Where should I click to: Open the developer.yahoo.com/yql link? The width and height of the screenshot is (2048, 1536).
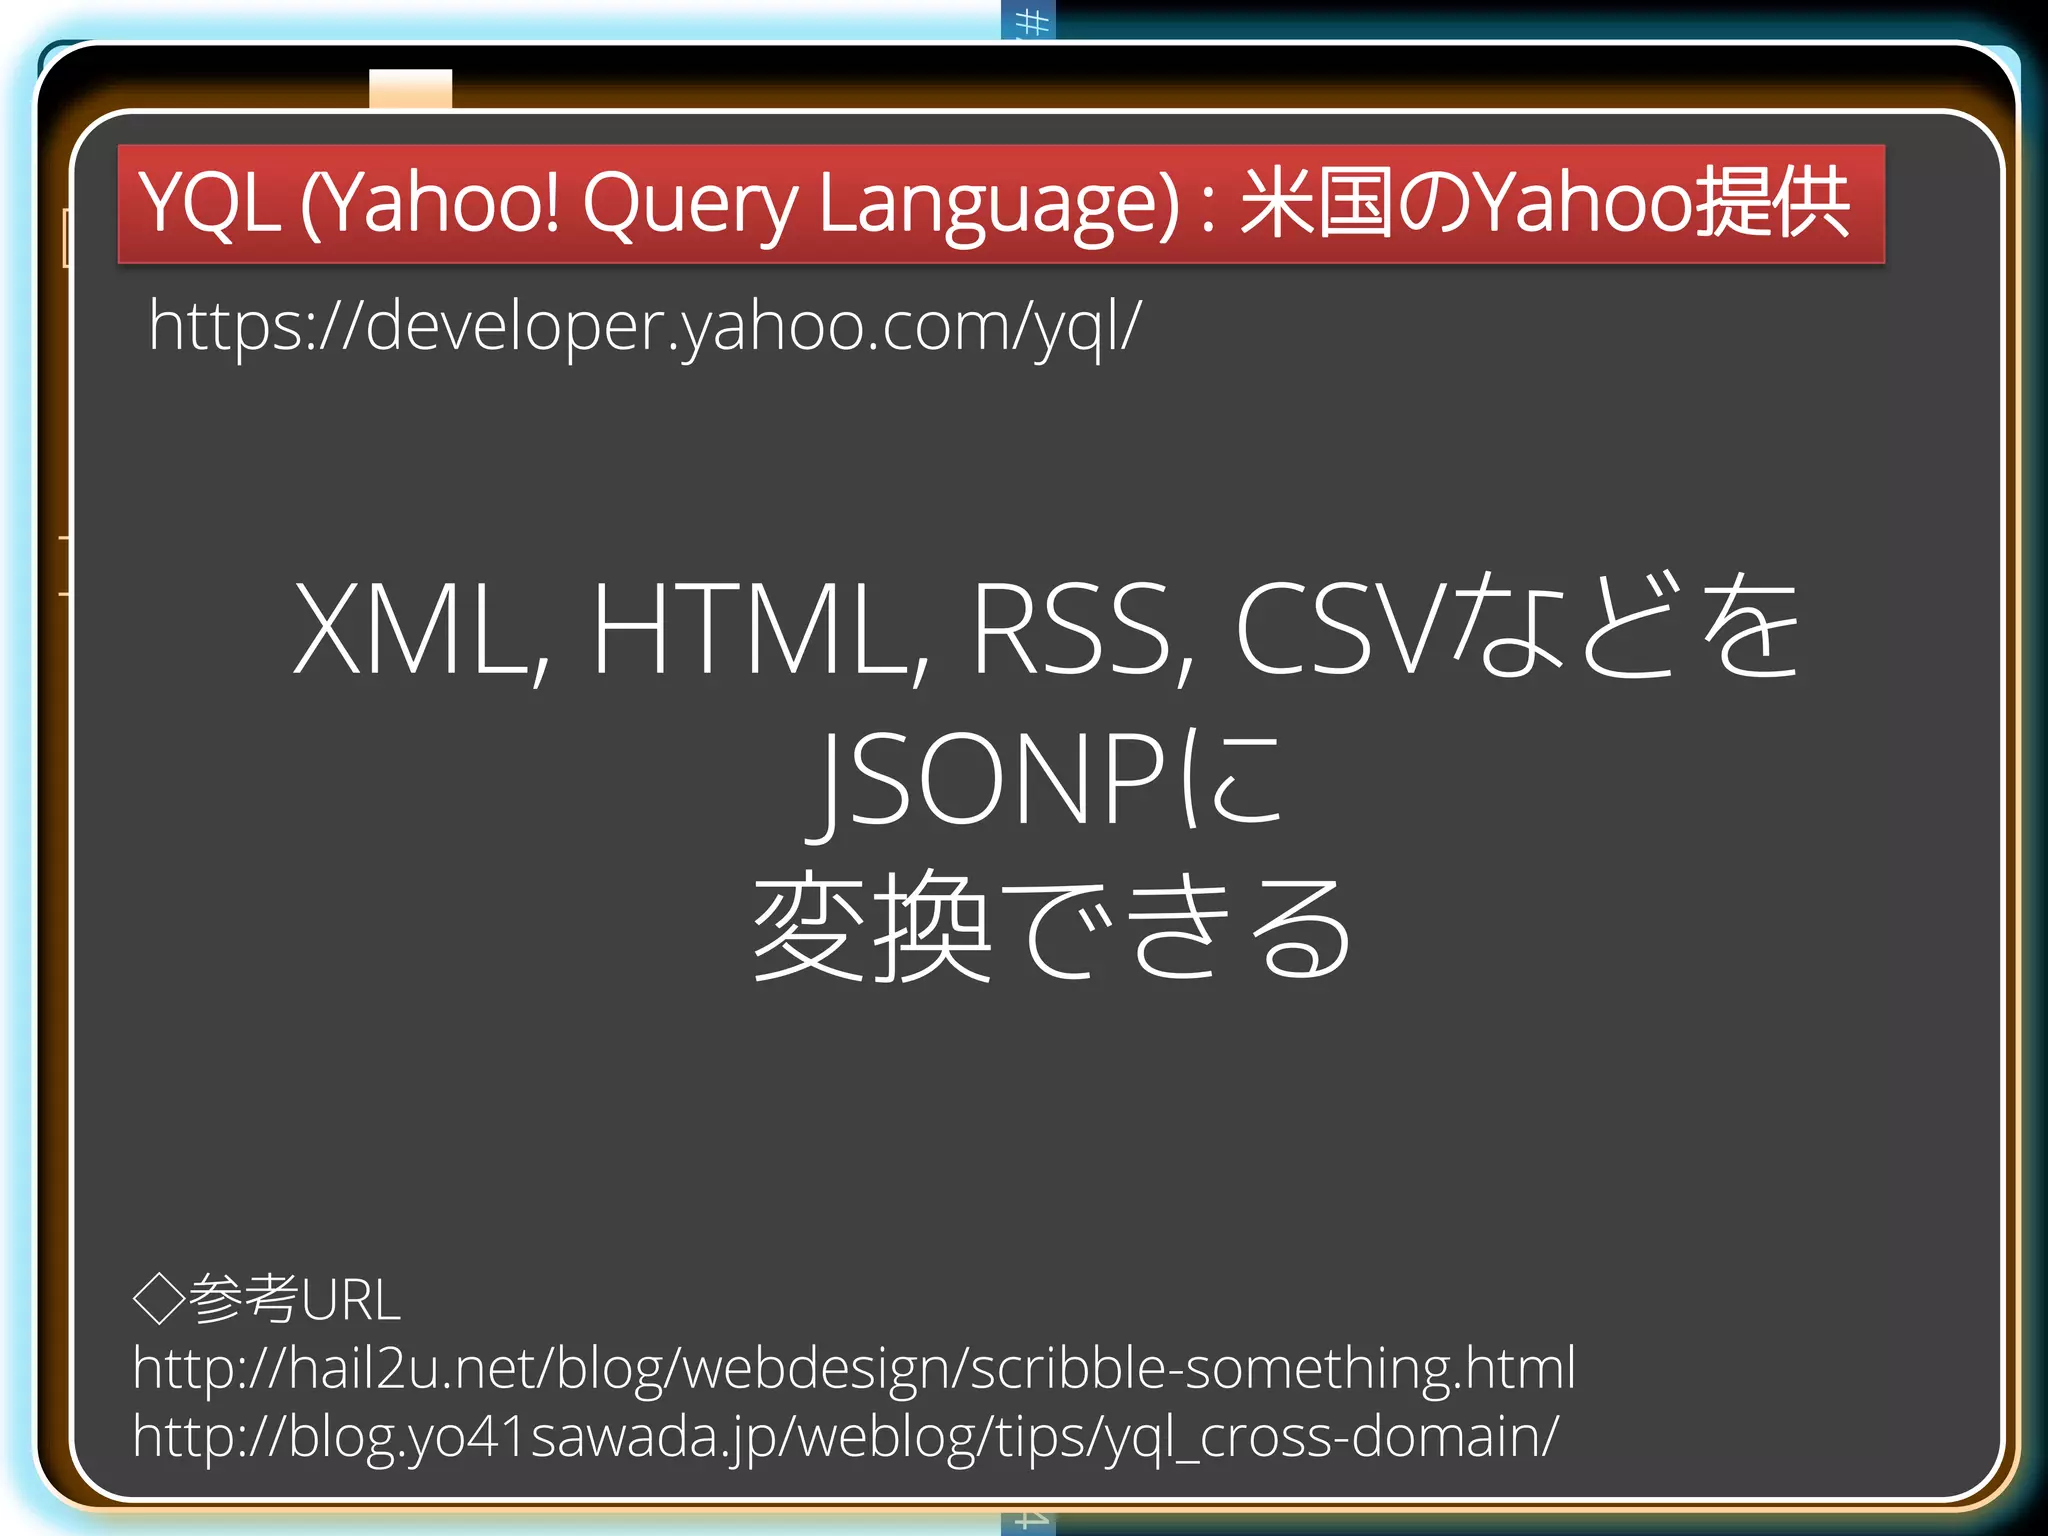click(x=644, y=326)
